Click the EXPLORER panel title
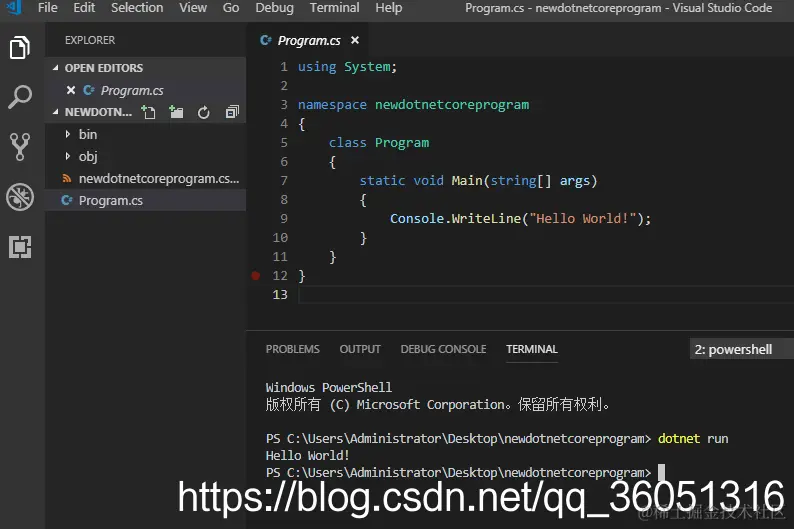Viewport: 794px width, 529px height. [x=90, y=40]
